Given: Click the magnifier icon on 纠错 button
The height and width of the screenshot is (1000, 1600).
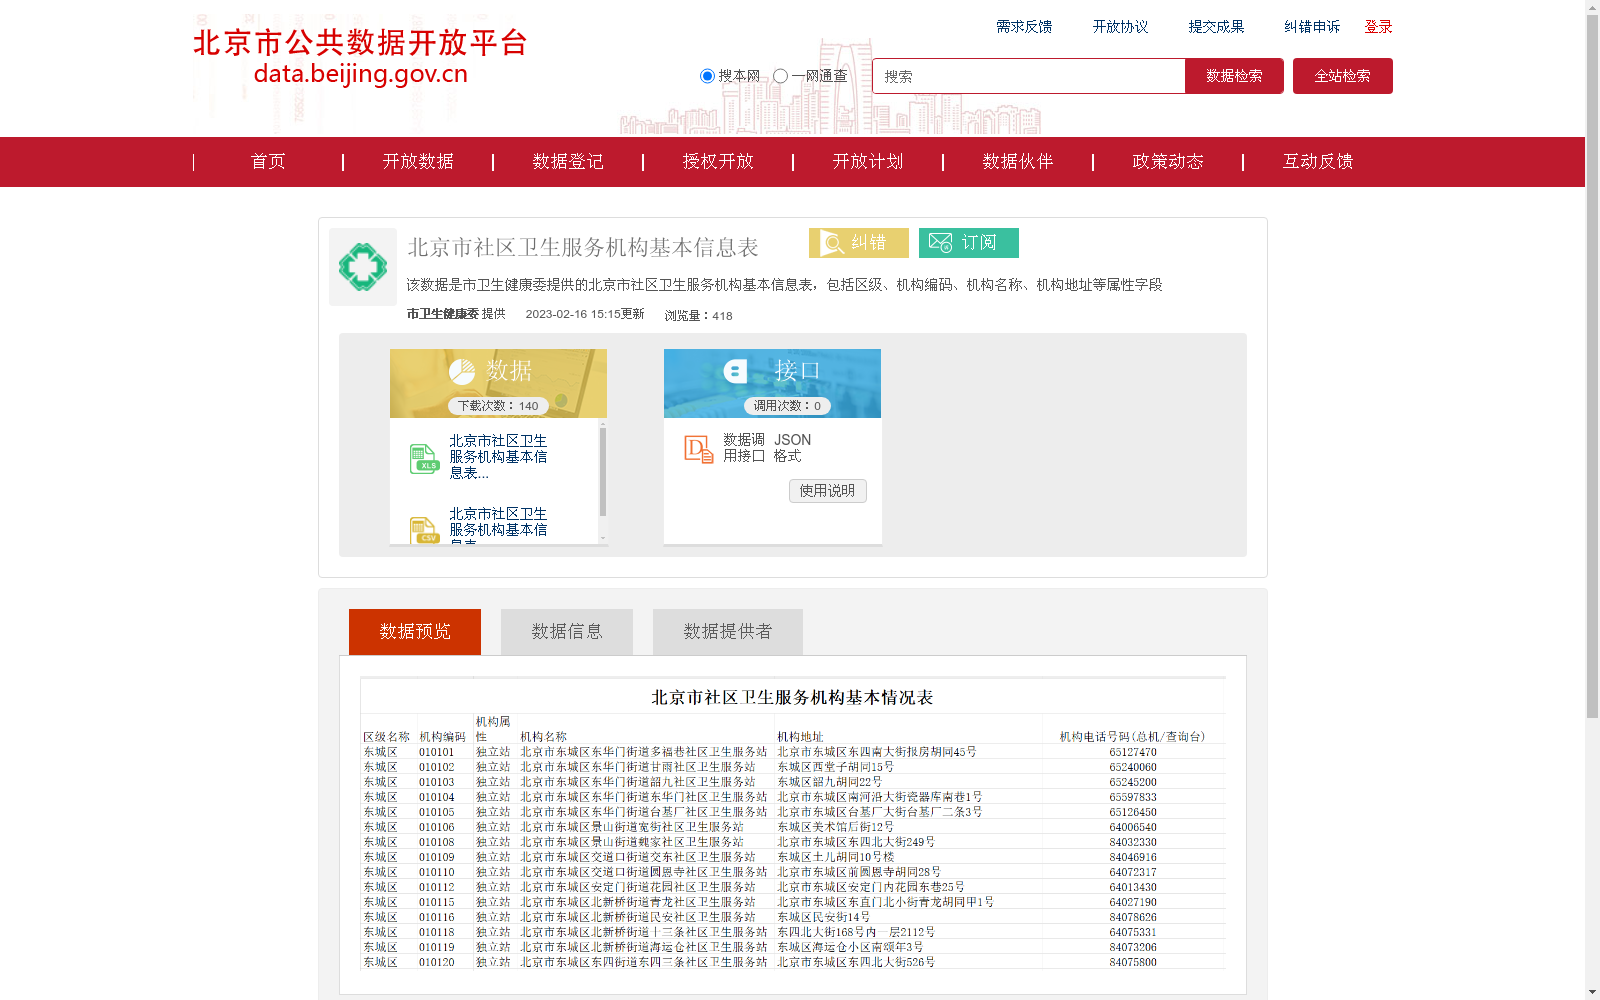Looking at the screenshot, I should tap(832, 243).
